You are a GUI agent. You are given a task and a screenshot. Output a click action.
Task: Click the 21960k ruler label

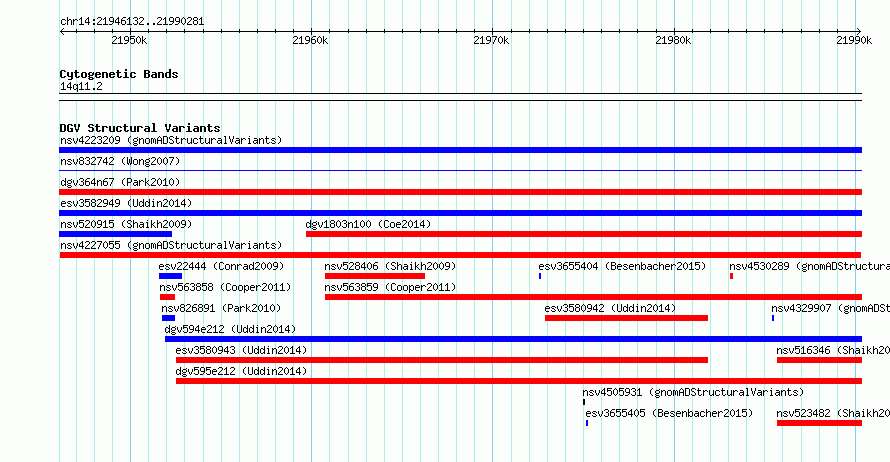click(x=310, y=40)
